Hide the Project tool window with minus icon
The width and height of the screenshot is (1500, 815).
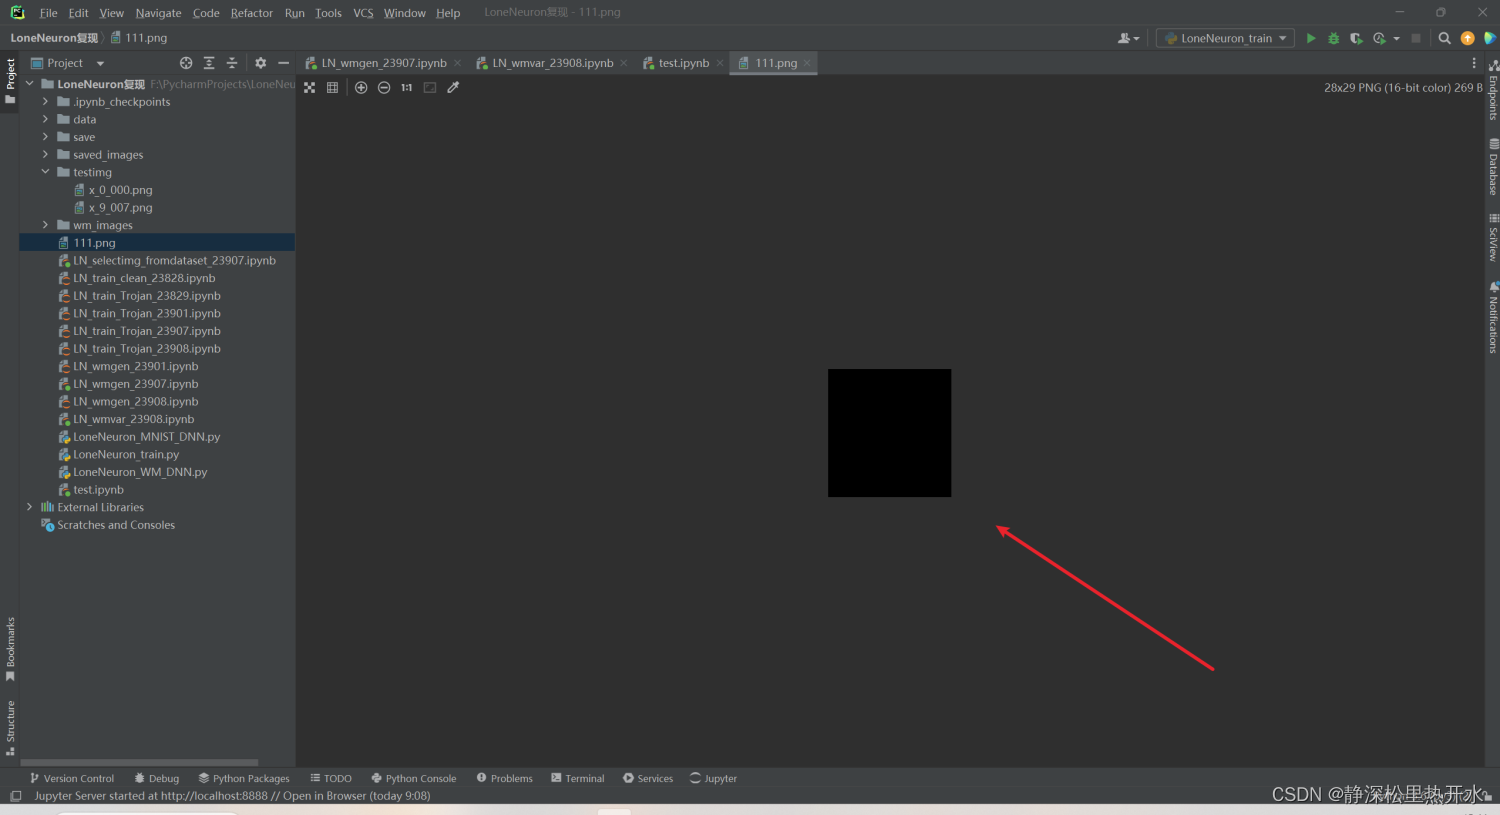[x=284, y=63]
